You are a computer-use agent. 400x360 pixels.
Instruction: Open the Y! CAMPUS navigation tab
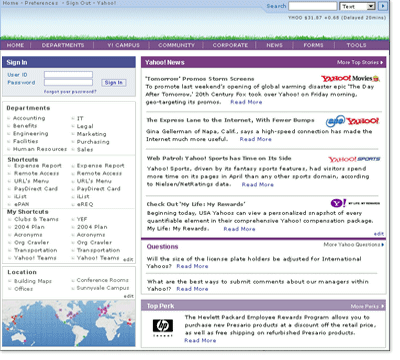click(x=123, y=45)
